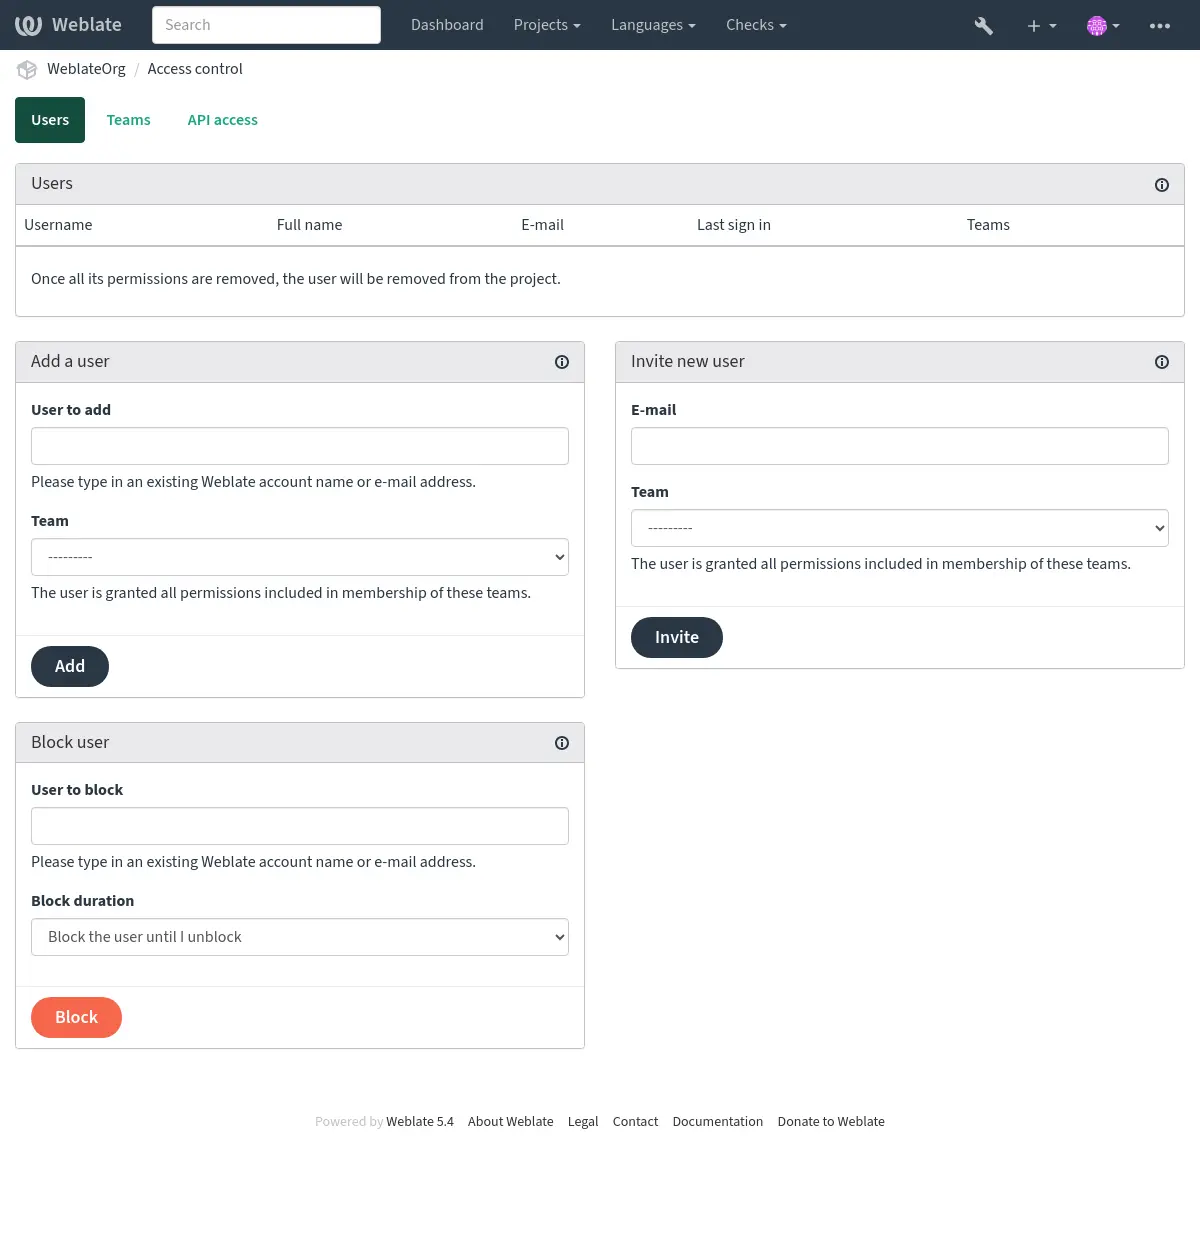The height and width of the screenshot is (1243, 1200).
Task: Switch to the Teams tab
Action: pyautogui.click(x=129, y=120)
